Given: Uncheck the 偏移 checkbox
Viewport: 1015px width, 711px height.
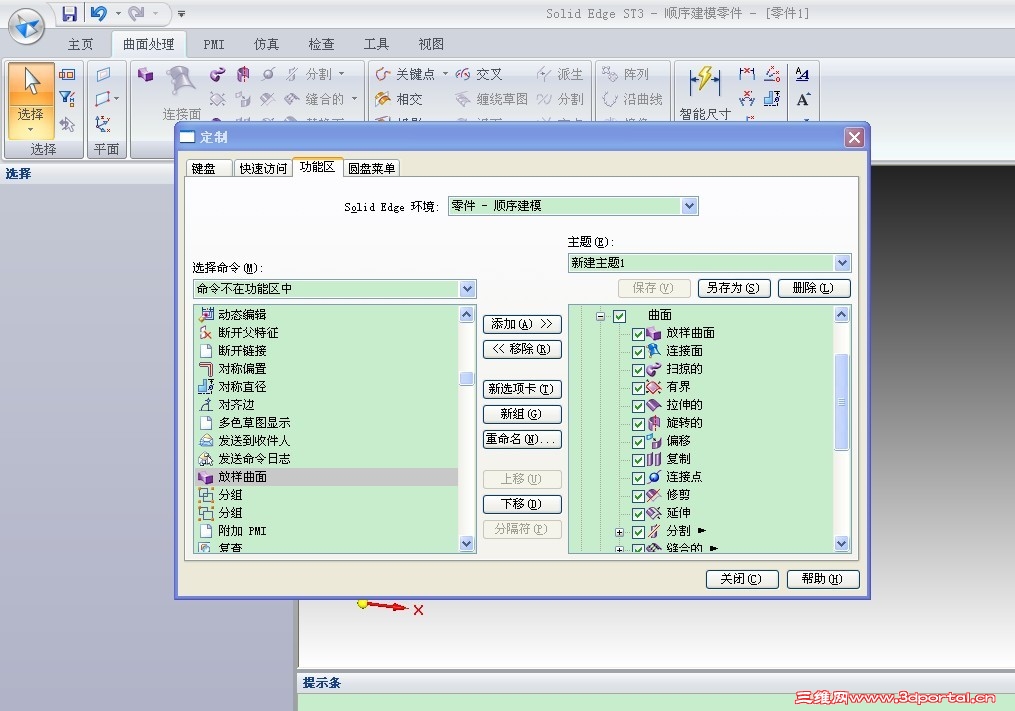Looking at the screenshot, I should pyautogui.click(x=638, y=442).
